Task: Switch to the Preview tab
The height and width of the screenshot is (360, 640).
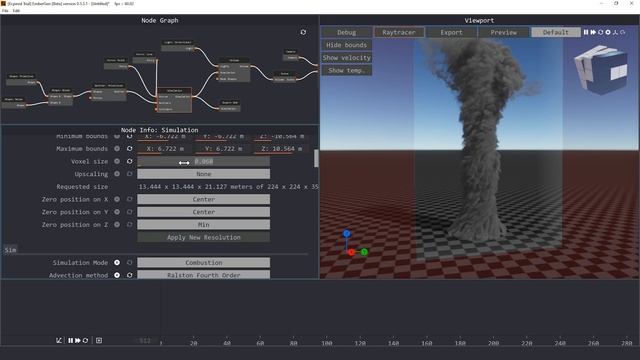Action: 503,32
